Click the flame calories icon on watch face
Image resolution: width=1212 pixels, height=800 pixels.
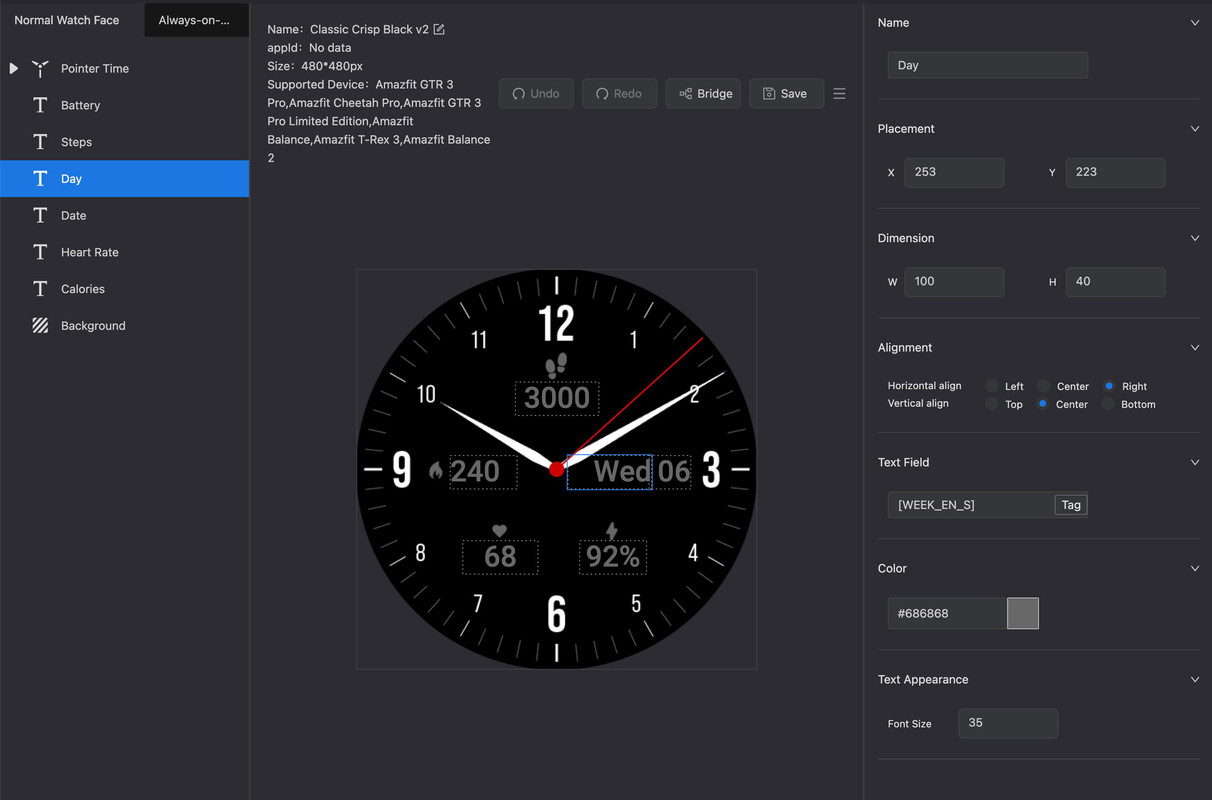tap(436, 470)
